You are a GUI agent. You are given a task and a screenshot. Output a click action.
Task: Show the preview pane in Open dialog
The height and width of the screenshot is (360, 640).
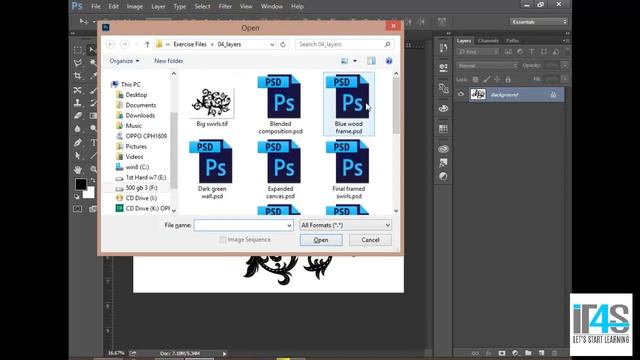tap(371, 61)
